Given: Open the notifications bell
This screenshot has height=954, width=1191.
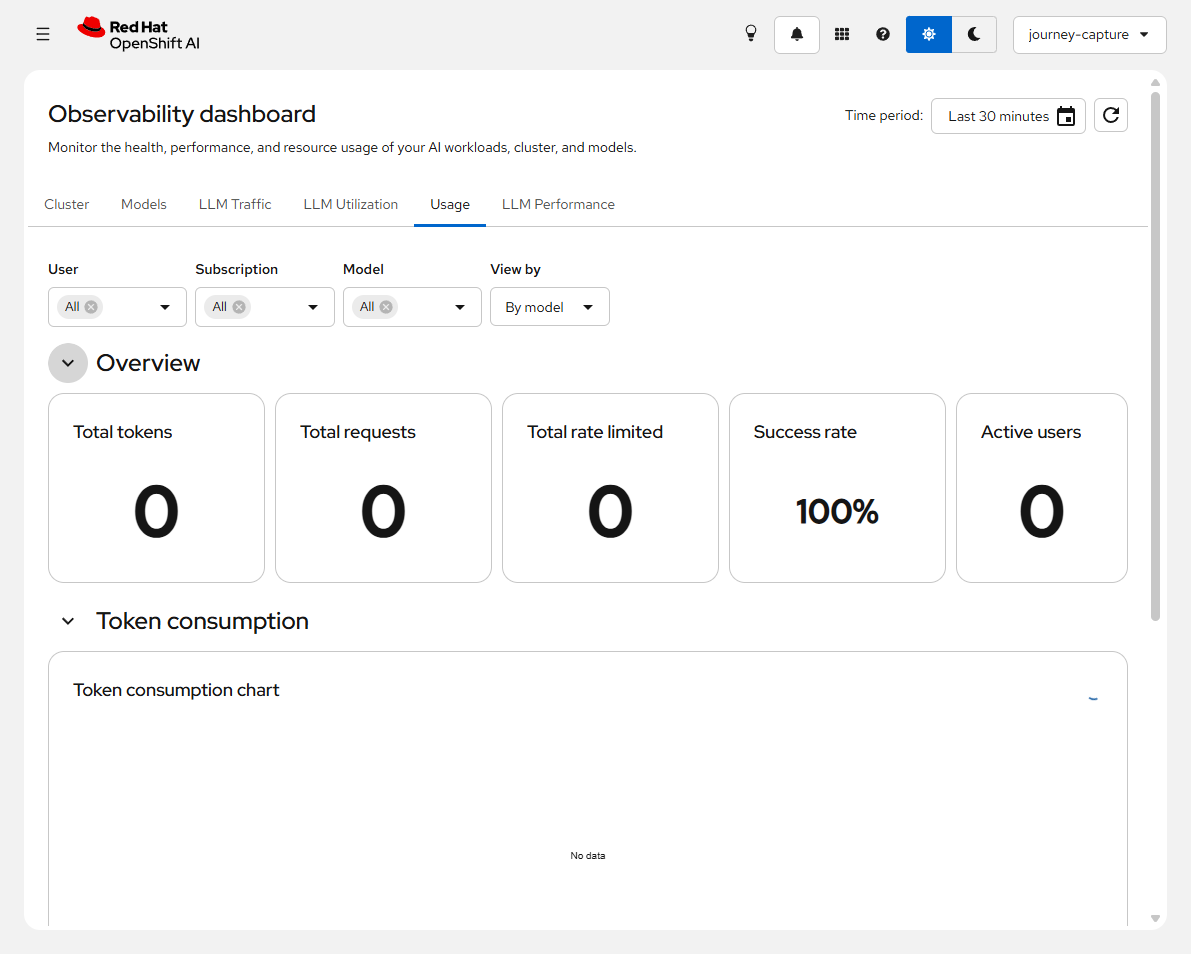Looking at the screenshot, I should 797,34.
